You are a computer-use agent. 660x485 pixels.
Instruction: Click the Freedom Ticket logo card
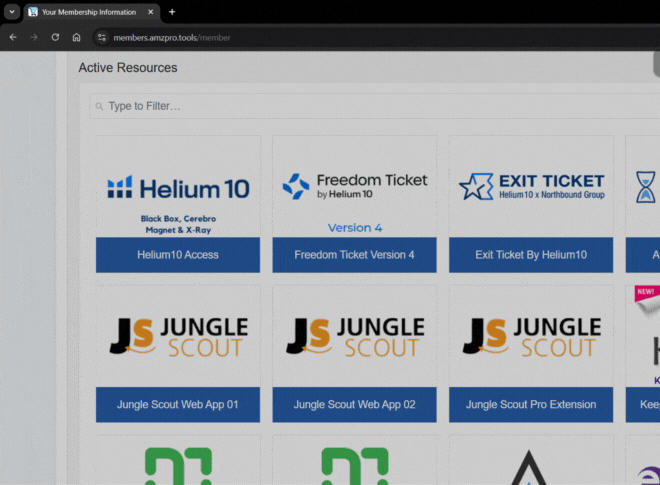[355, 186]
